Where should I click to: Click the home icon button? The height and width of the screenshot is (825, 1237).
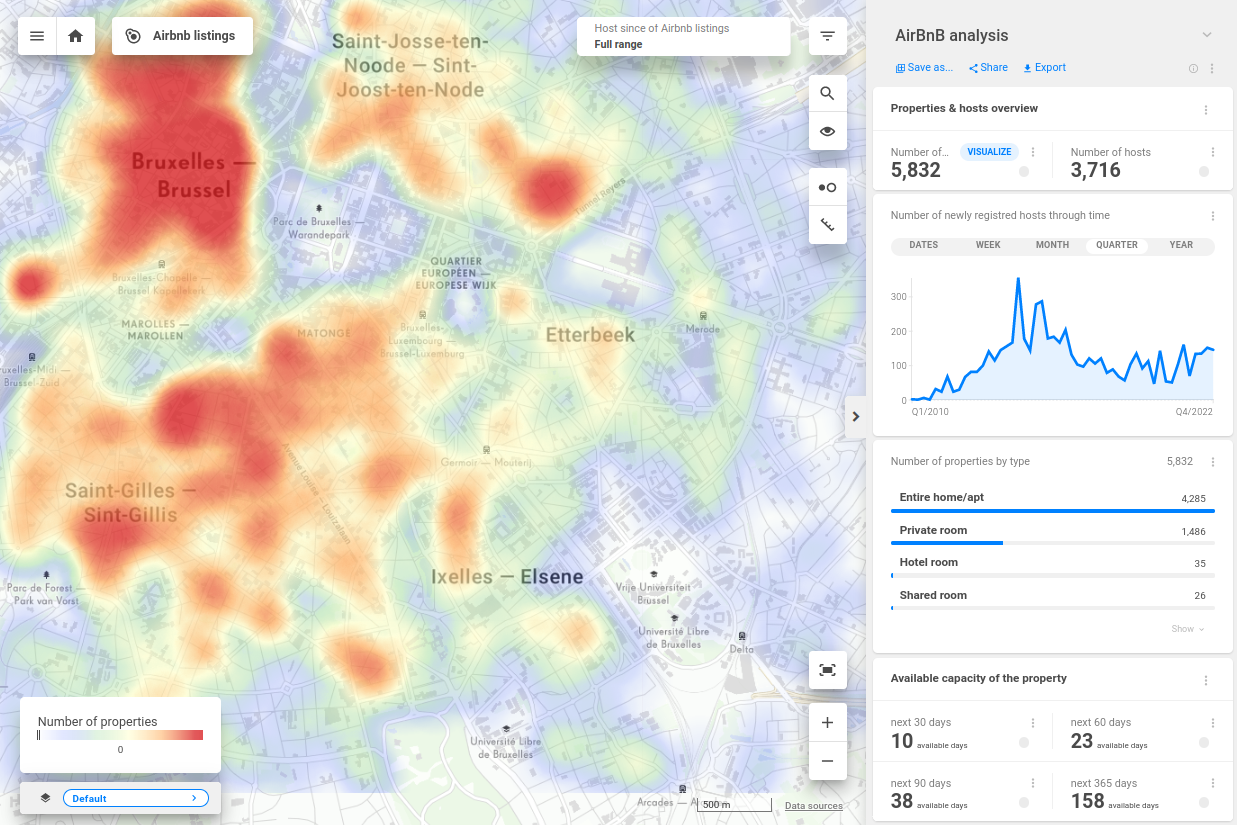click(x=75, y=36)
